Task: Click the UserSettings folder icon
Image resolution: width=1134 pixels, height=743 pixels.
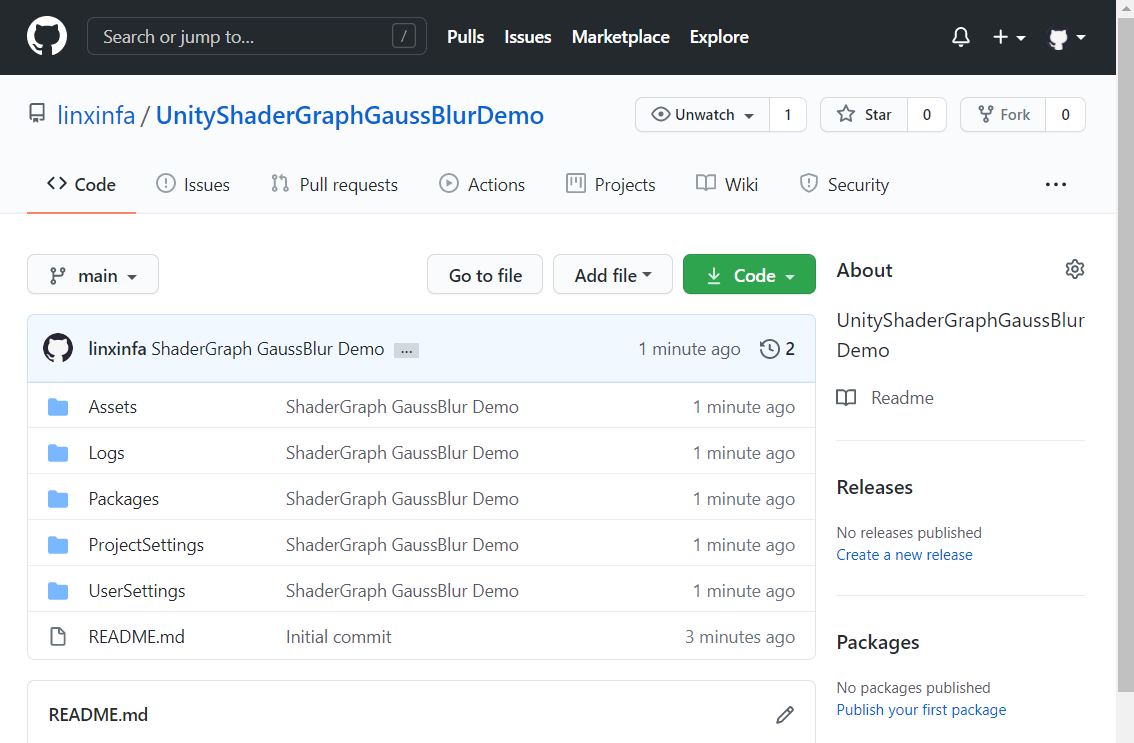Action: point(58,591)
